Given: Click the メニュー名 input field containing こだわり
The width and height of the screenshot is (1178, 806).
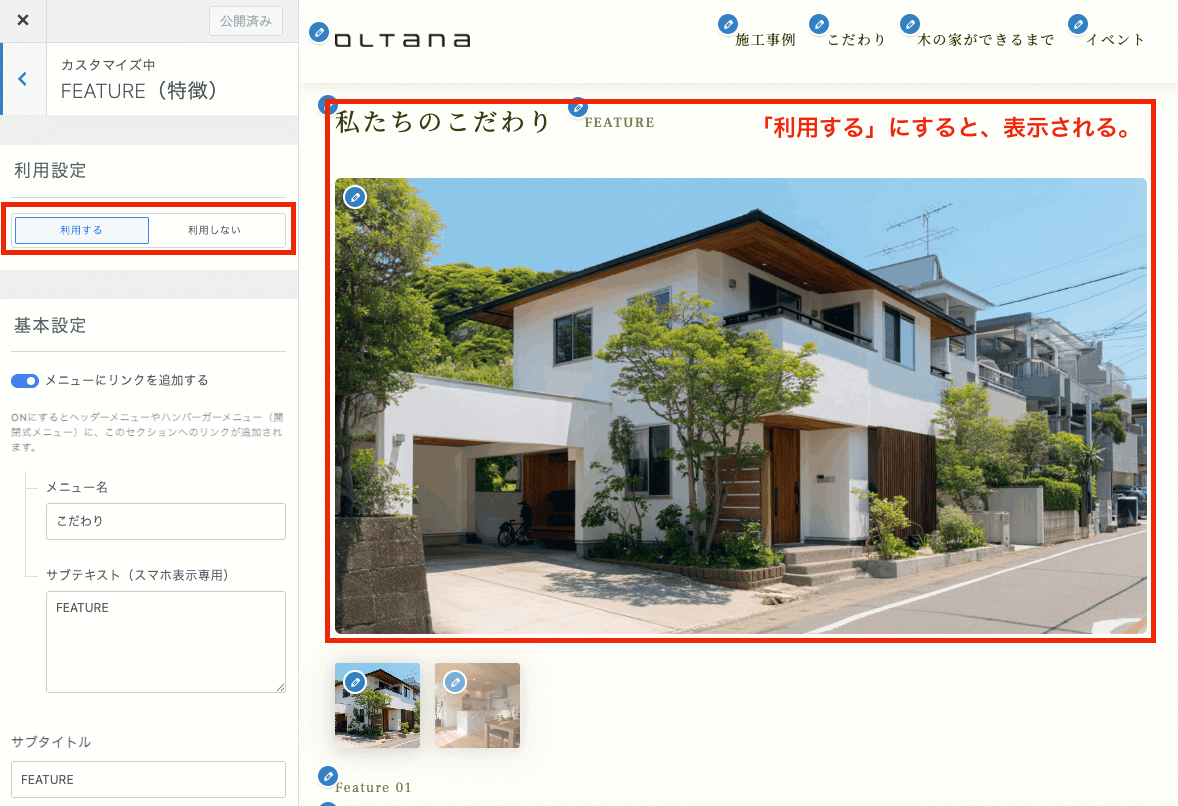Looking at the screenshot, I should pyautogui.click(x=166, y=521).
